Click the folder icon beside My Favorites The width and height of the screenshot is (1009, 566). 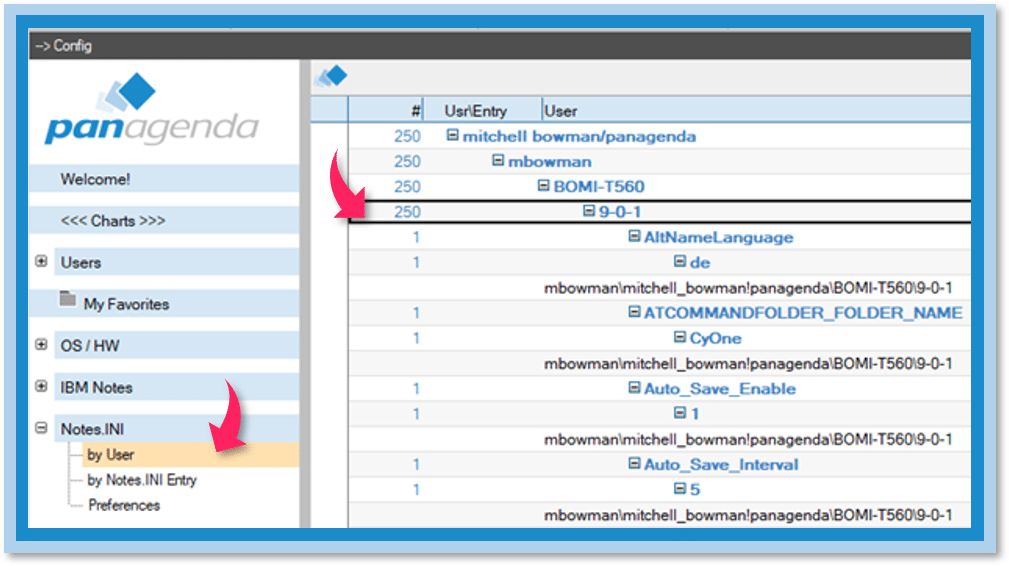click(x=67, y=301)
